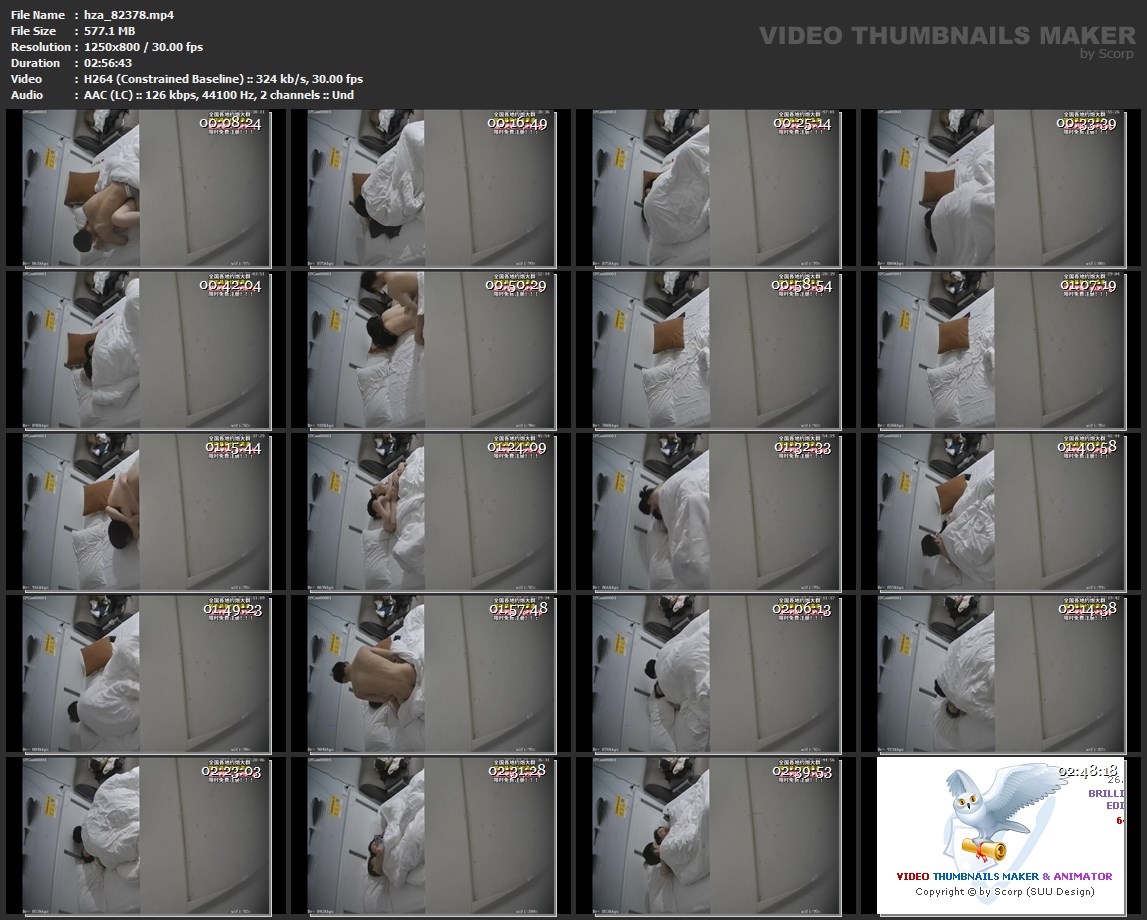1147x920 pixels.
Task: Click the AAC audio codec line
Action: click(219, 95)
